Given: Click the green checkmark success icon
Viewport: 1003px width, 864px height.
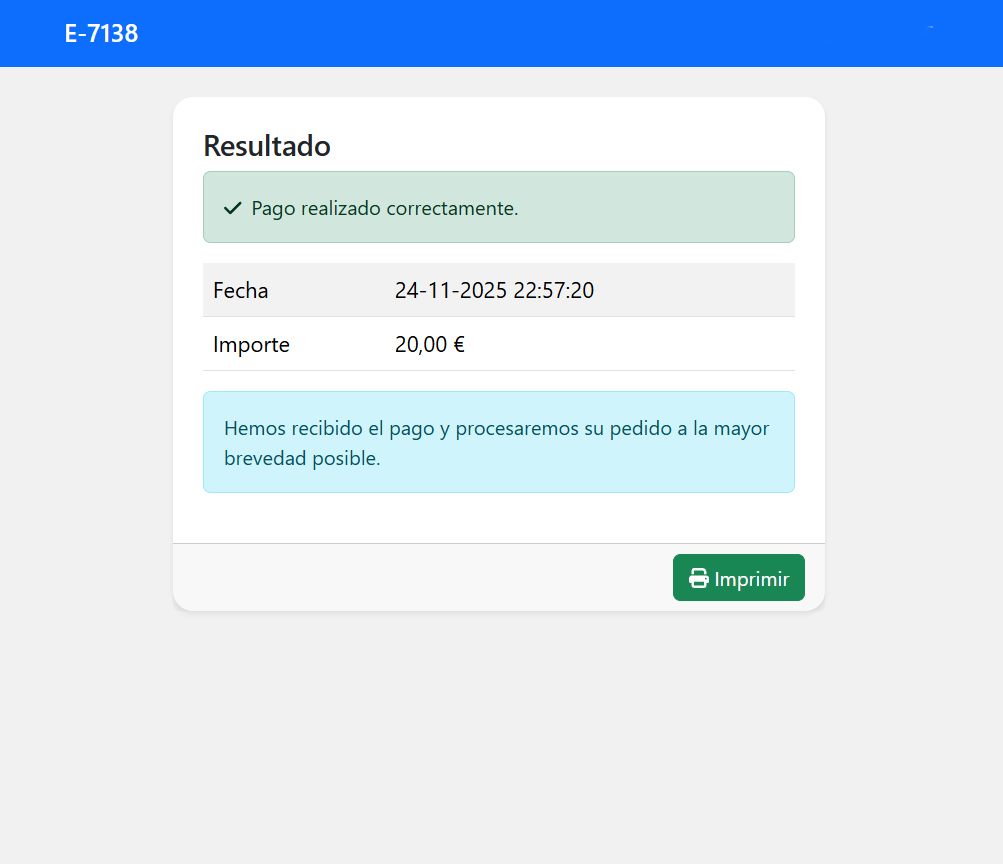Looking at the screenshot, I should [x=233, y=208].
